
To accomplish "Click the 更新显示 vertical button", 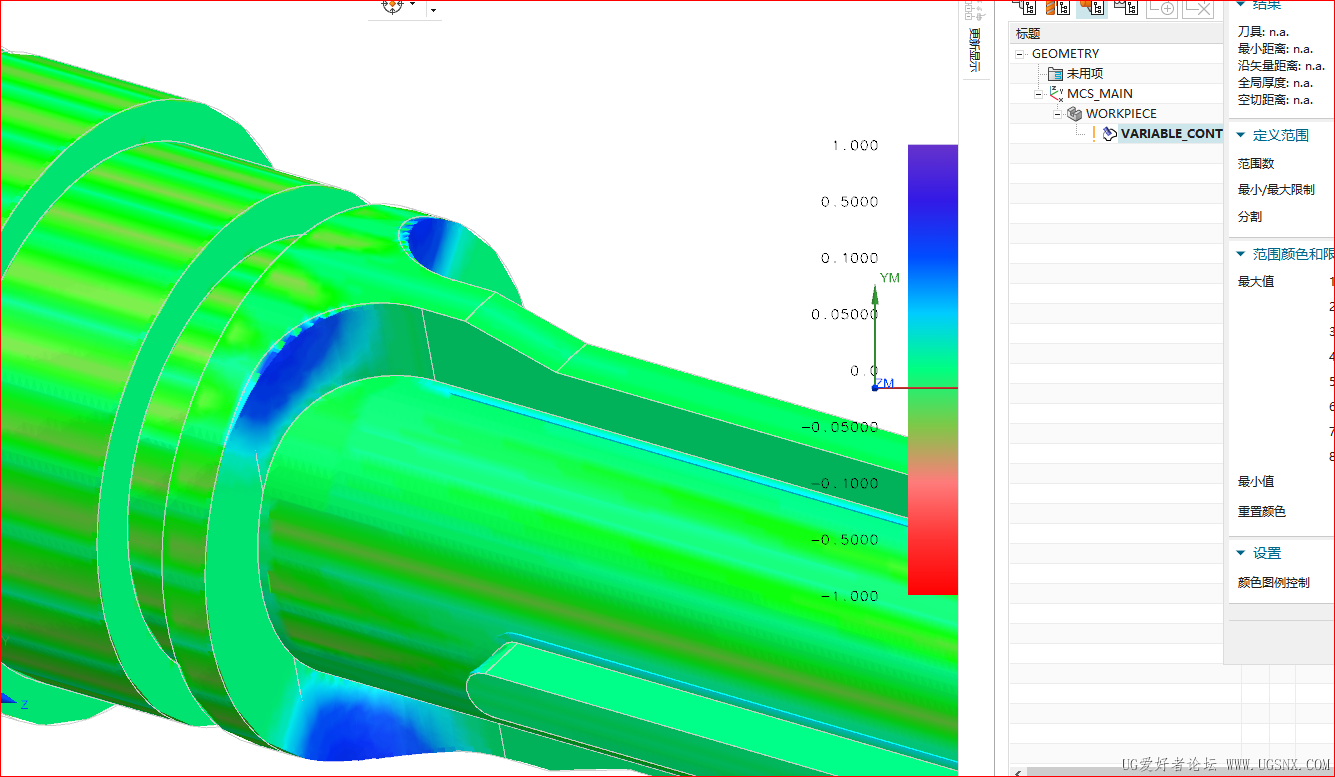I will [975, 48].
